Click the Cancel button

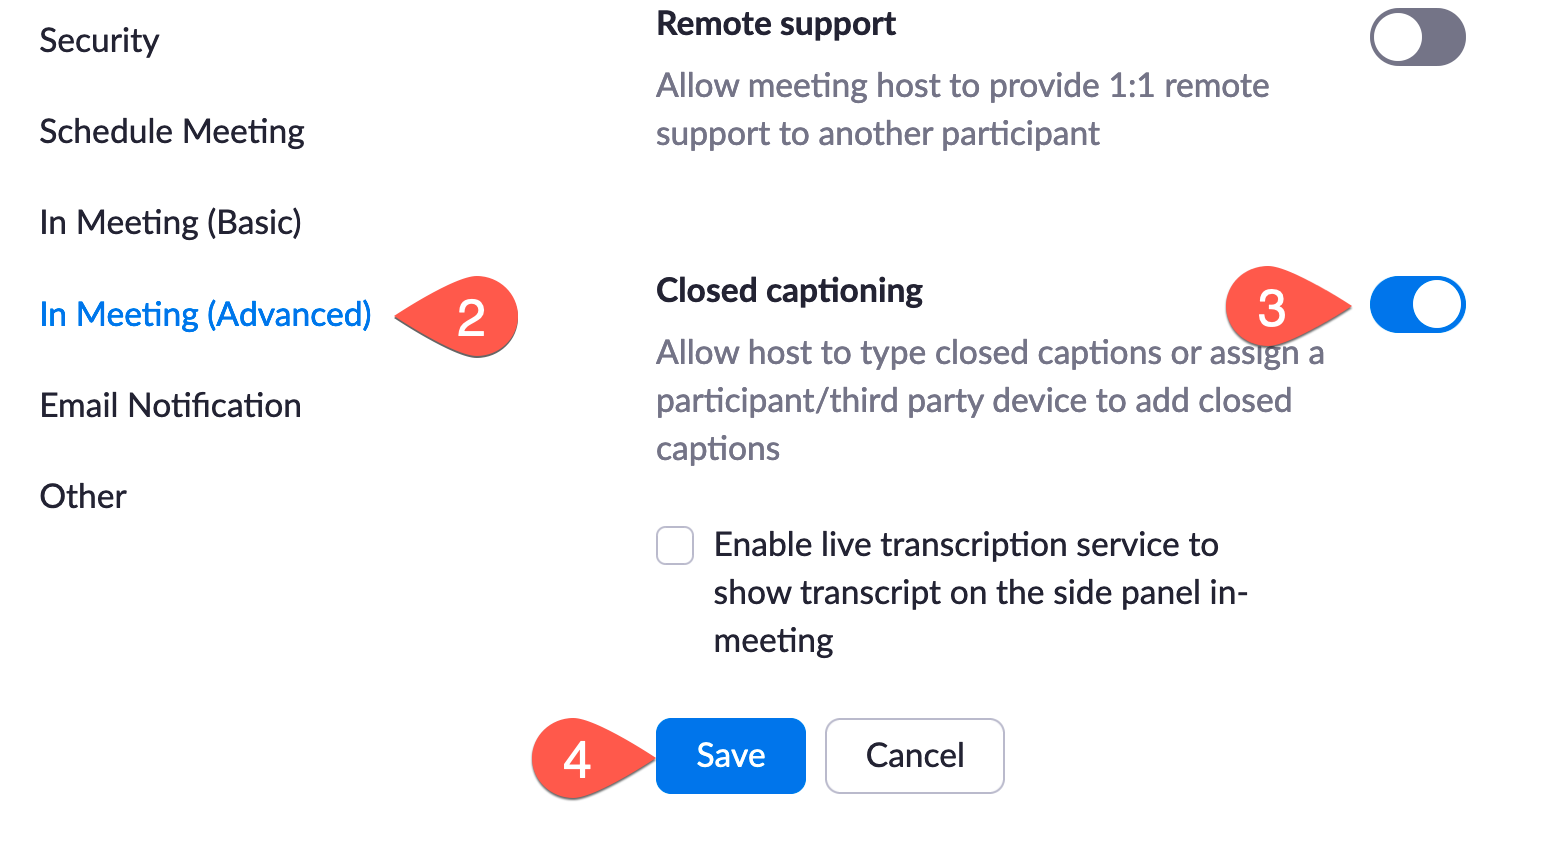click(x=913, y=756)
